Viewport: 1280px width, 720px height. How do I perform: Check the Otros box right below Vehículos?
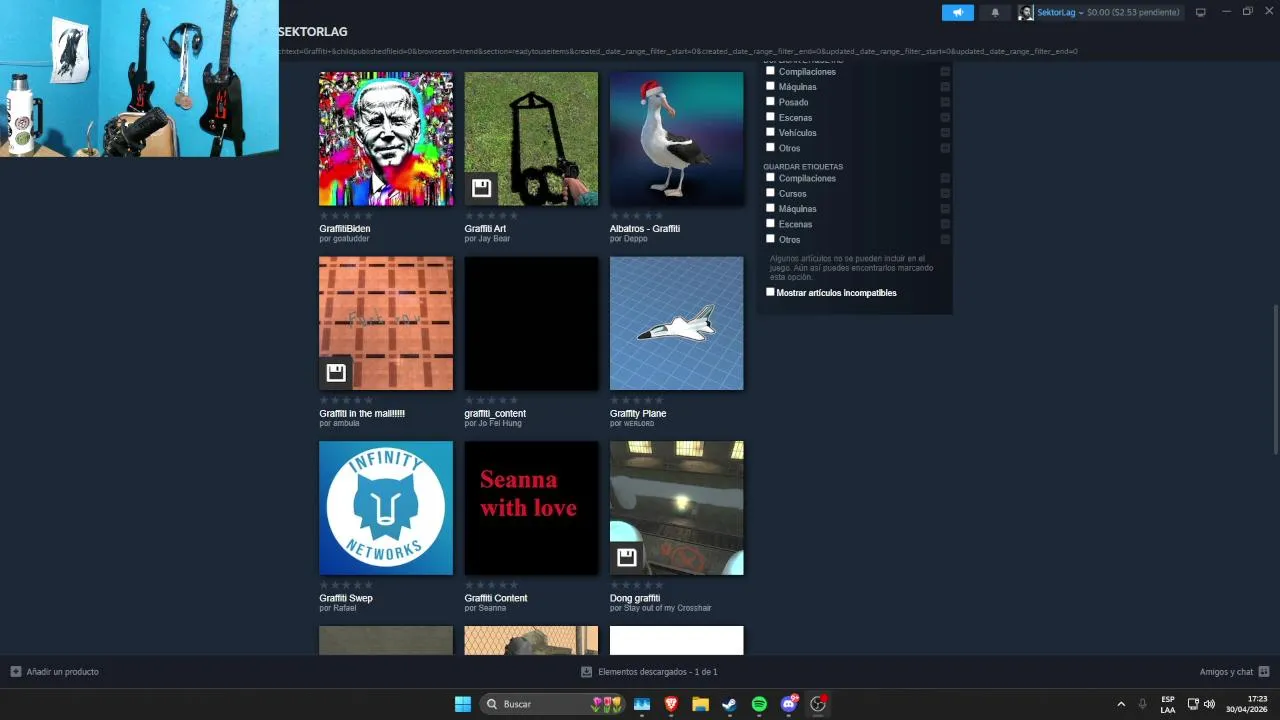770,147
